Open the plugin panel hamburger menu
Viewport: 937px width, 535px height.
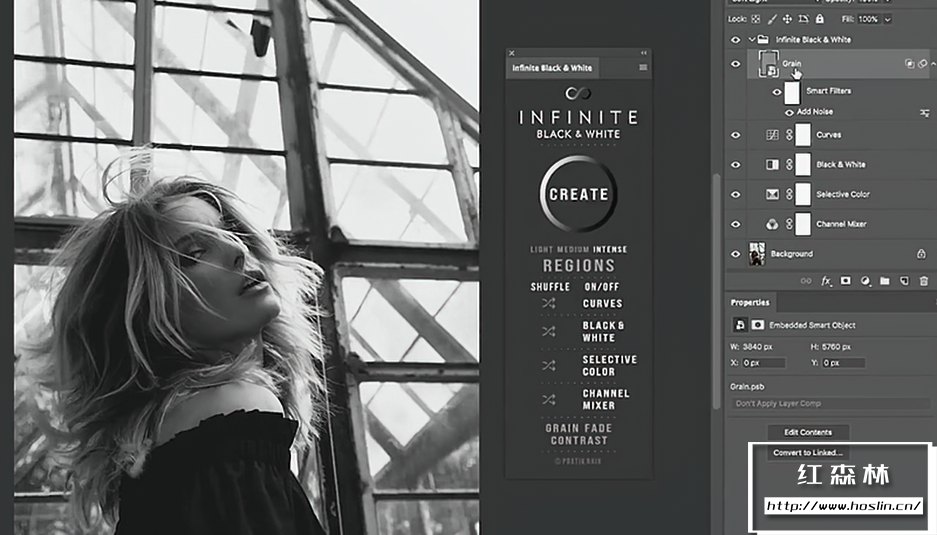643,68
